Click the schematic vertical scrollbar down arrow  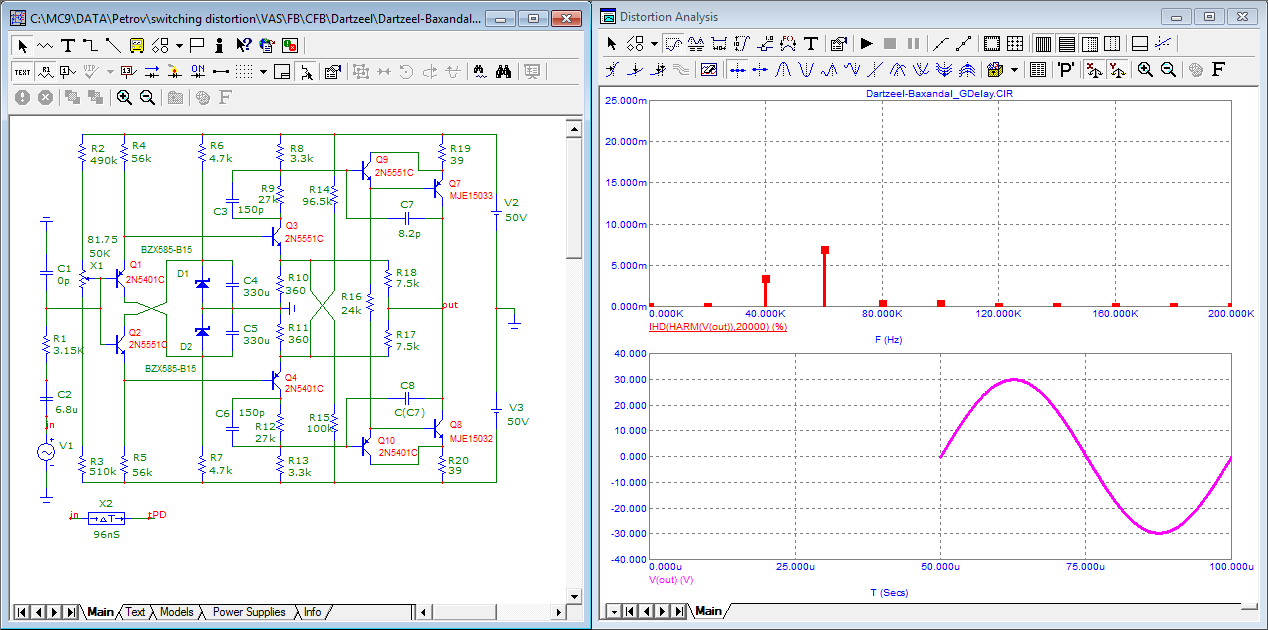point(573,594)
